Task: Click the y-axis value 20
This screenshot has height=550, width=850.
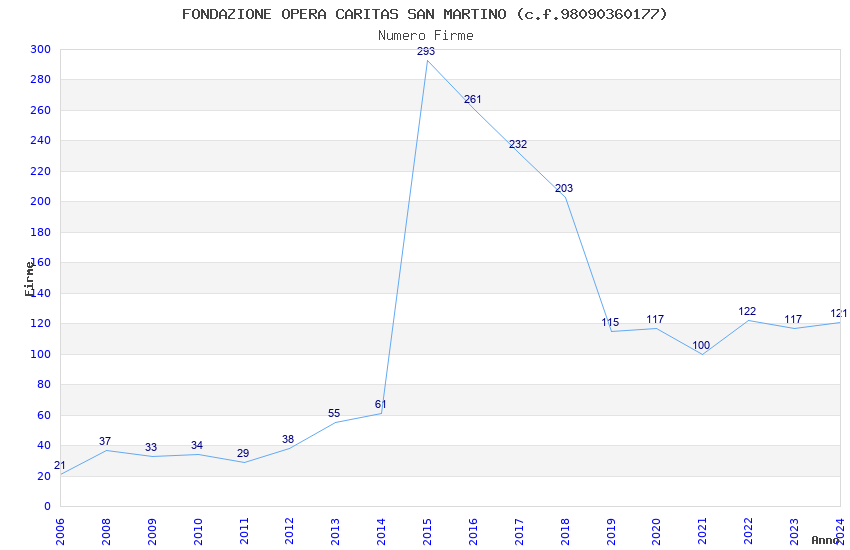Action: click(x=44, y=476)
